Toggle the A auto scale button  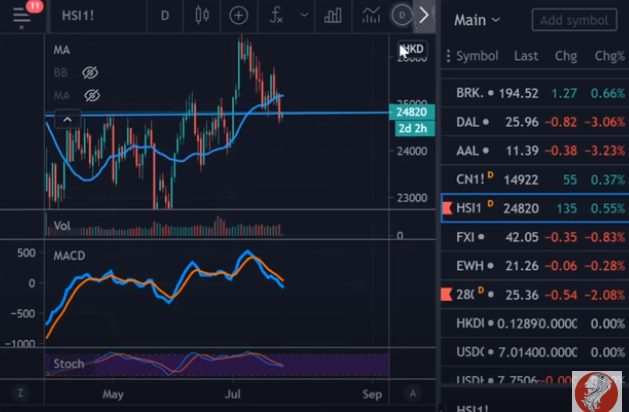pos(412,393)
